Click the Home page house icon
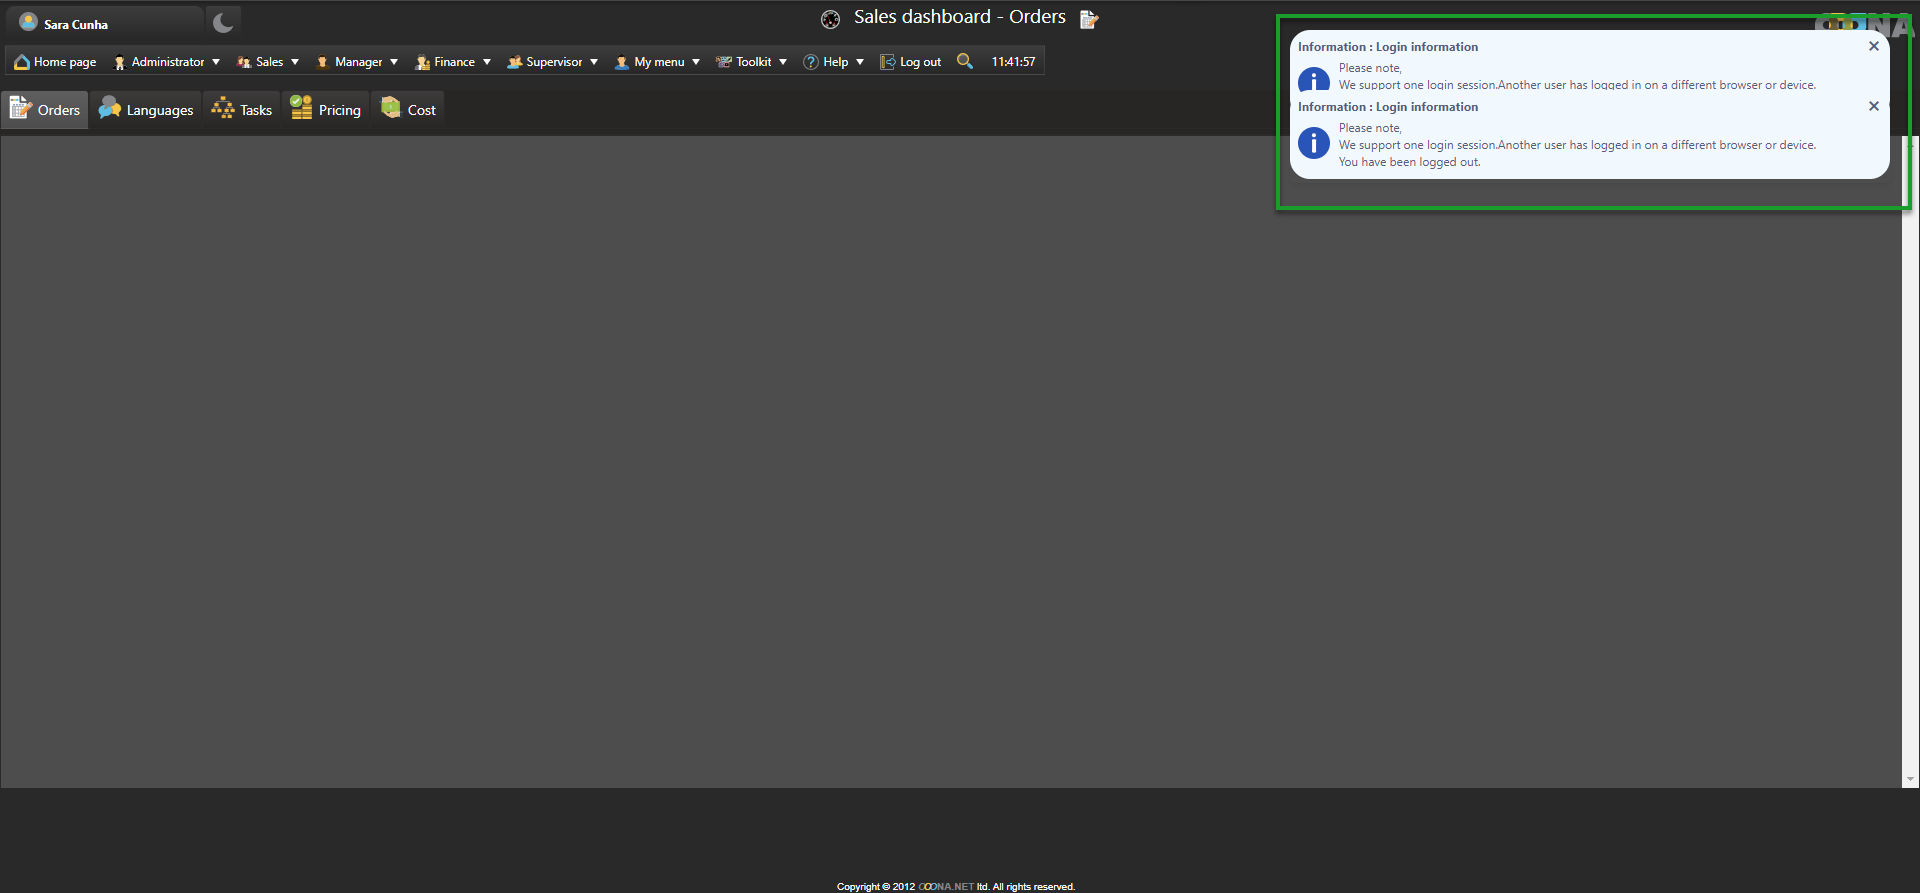 [21, 62]
